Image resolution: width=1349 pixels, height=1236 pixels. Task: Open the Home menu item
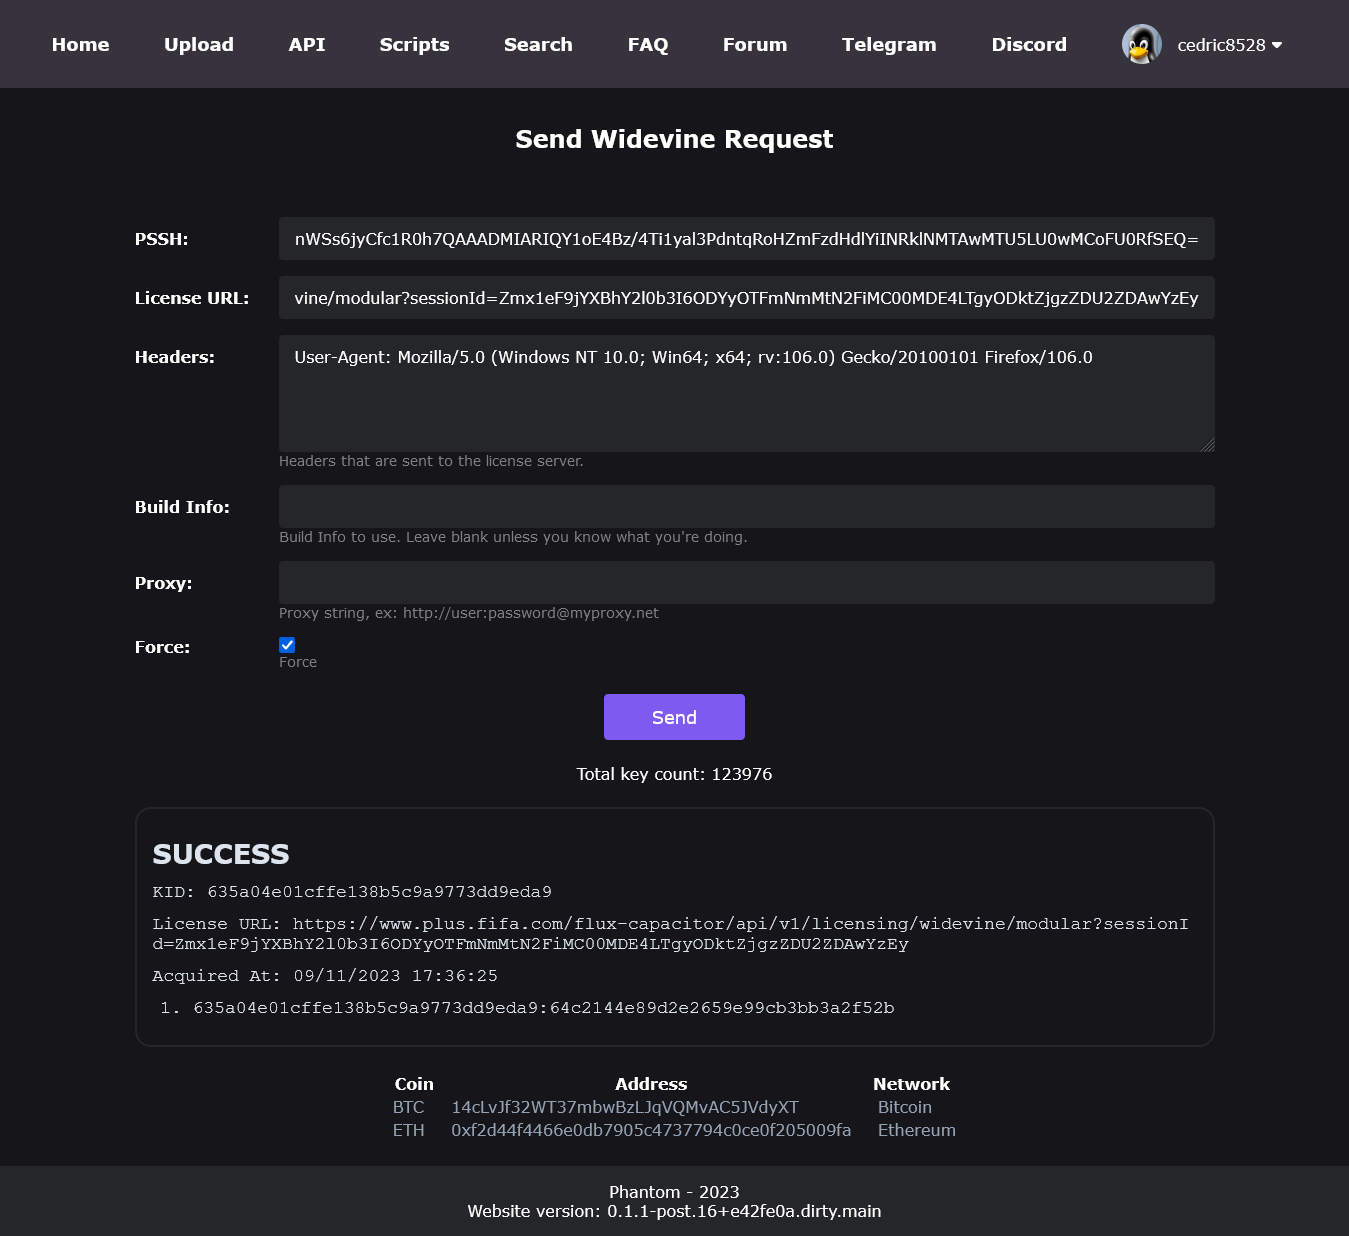point(81,45)
